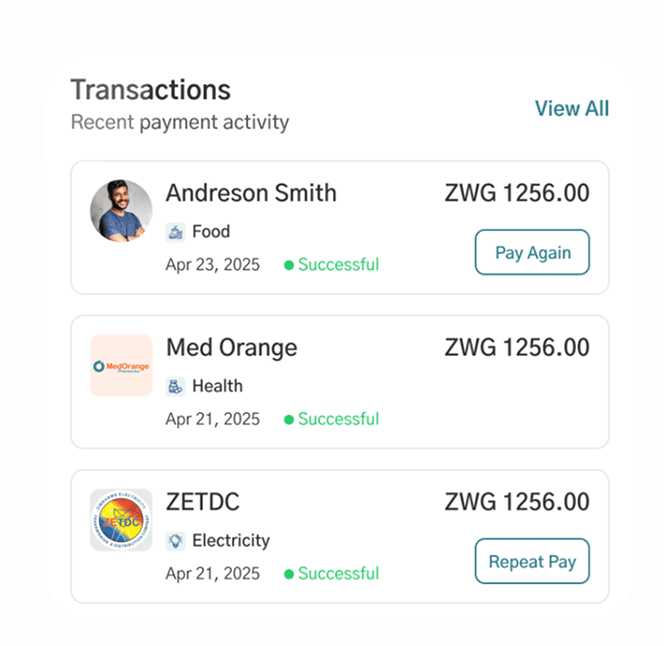
Task: Click the Pay Again button
Action: (532, 252)
